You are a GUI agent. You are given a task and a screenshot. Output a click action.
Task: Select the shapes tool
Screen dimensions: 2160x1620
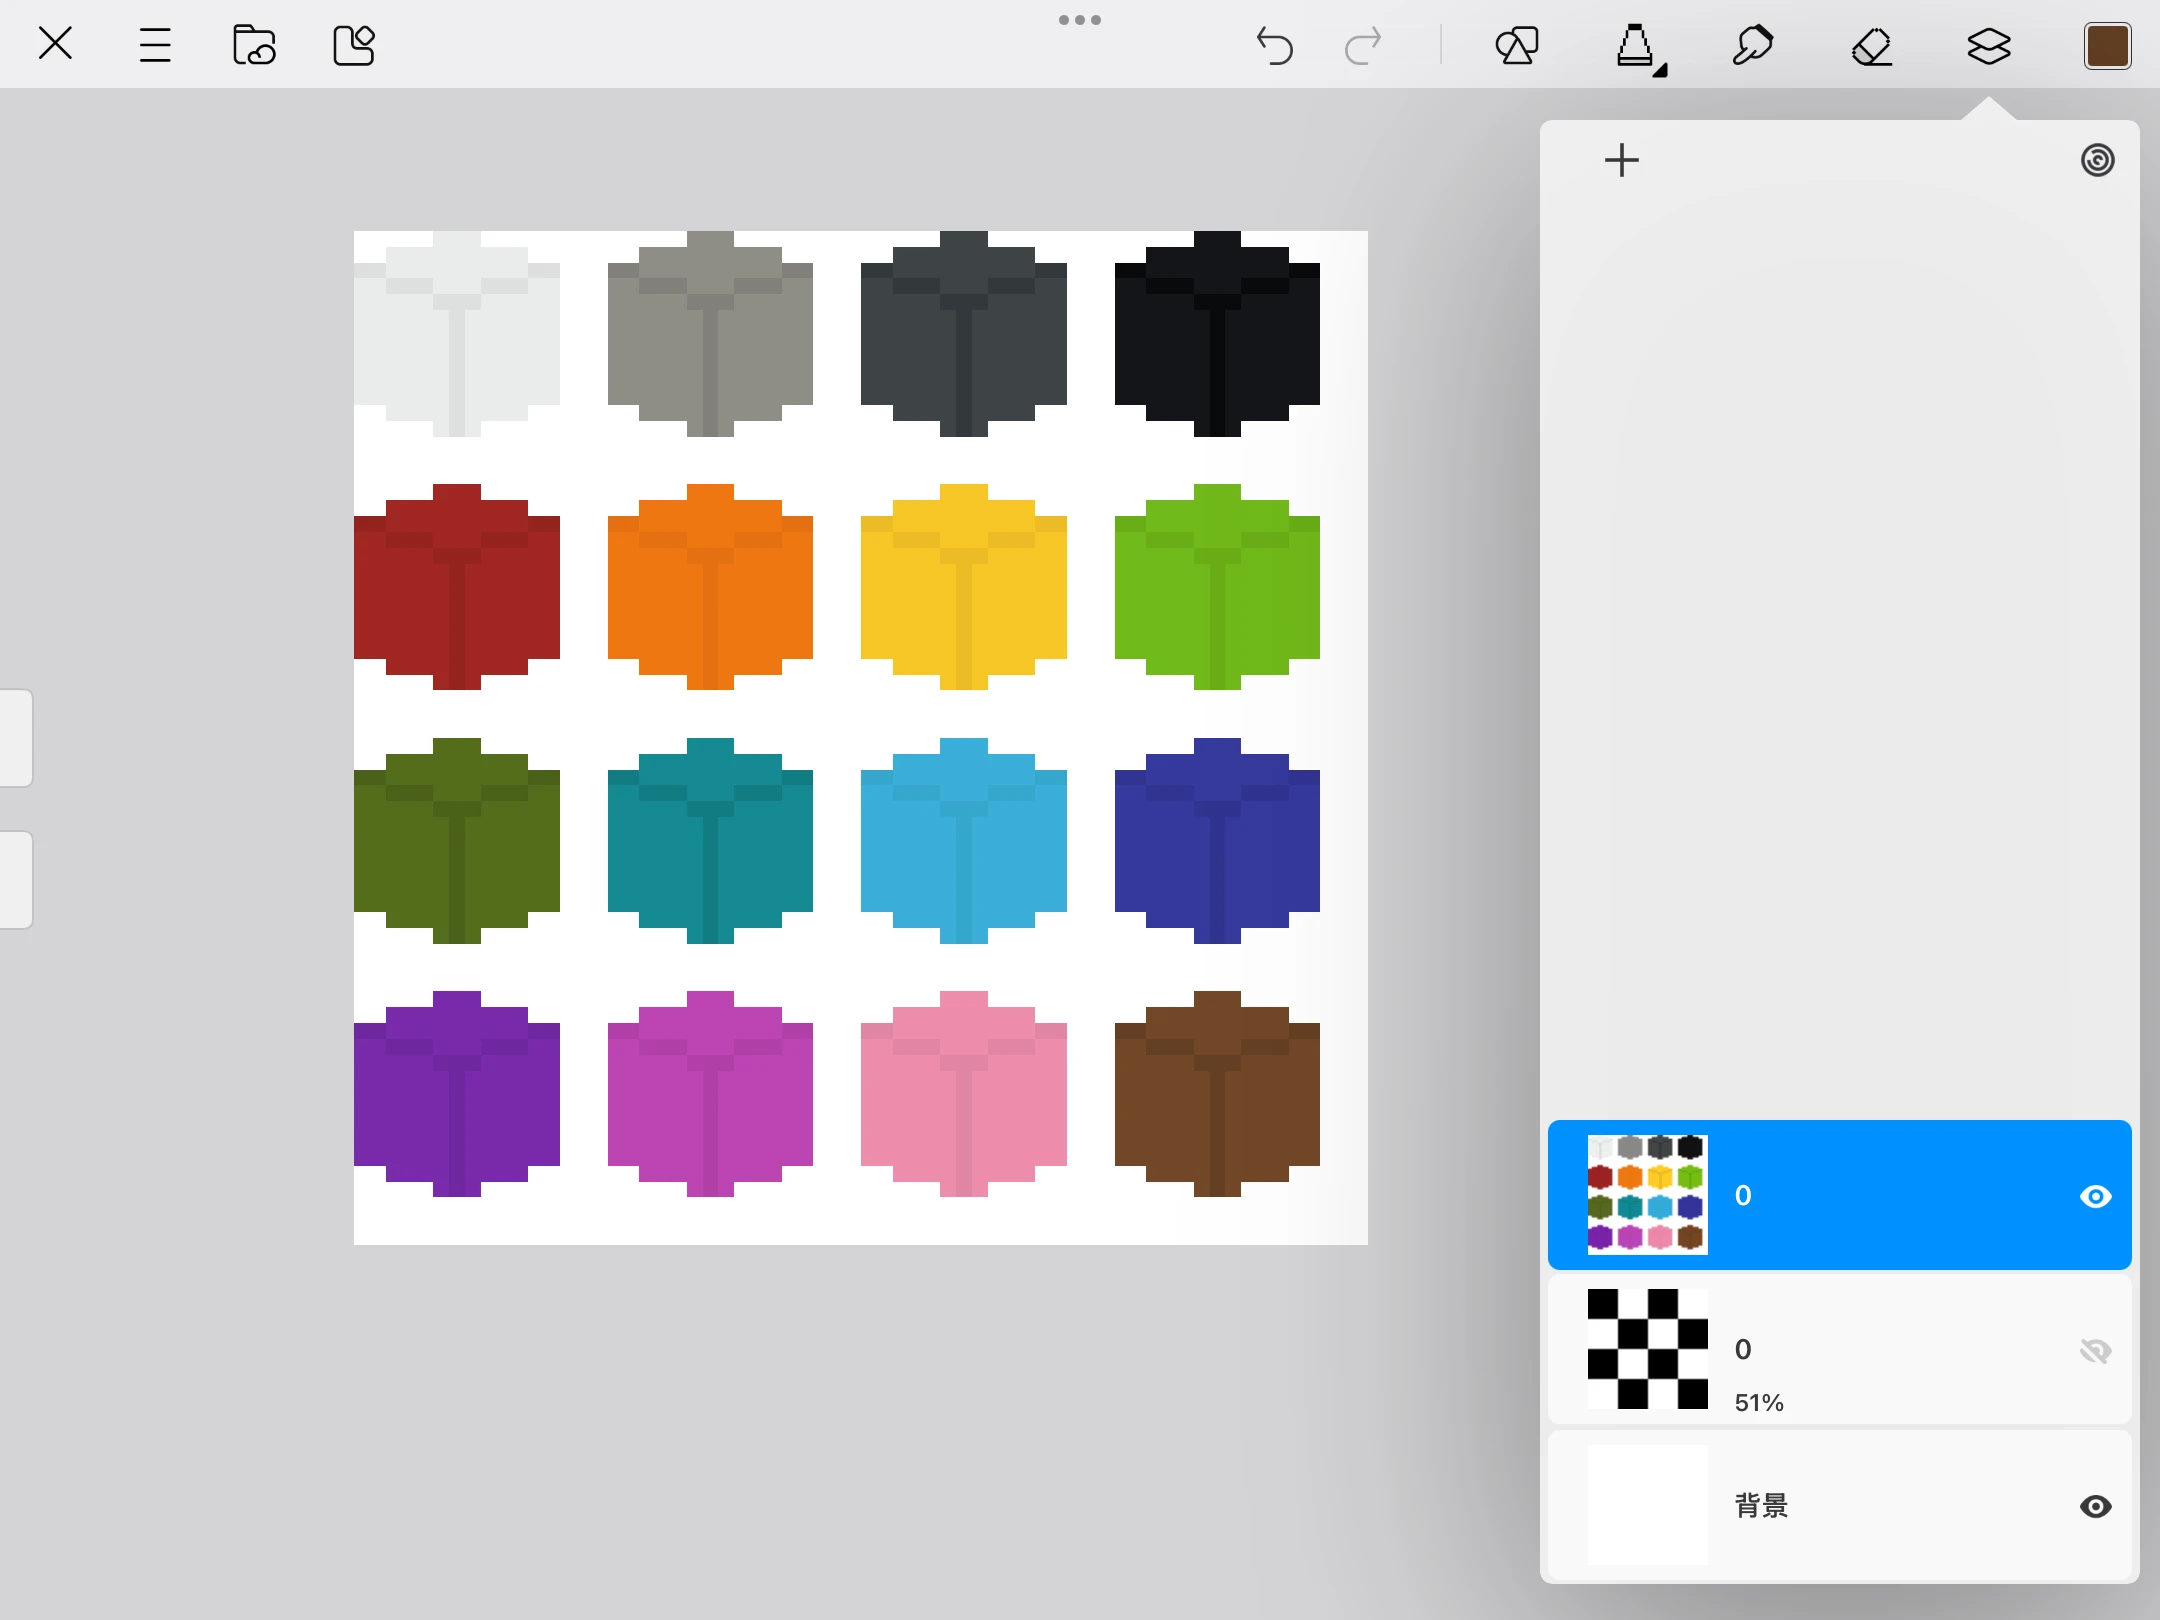[x=1517, y=46]
